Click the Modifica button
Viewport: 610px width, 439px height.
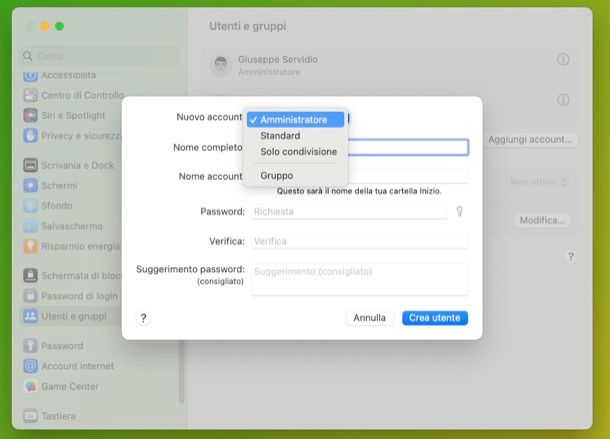coord(542,220)
